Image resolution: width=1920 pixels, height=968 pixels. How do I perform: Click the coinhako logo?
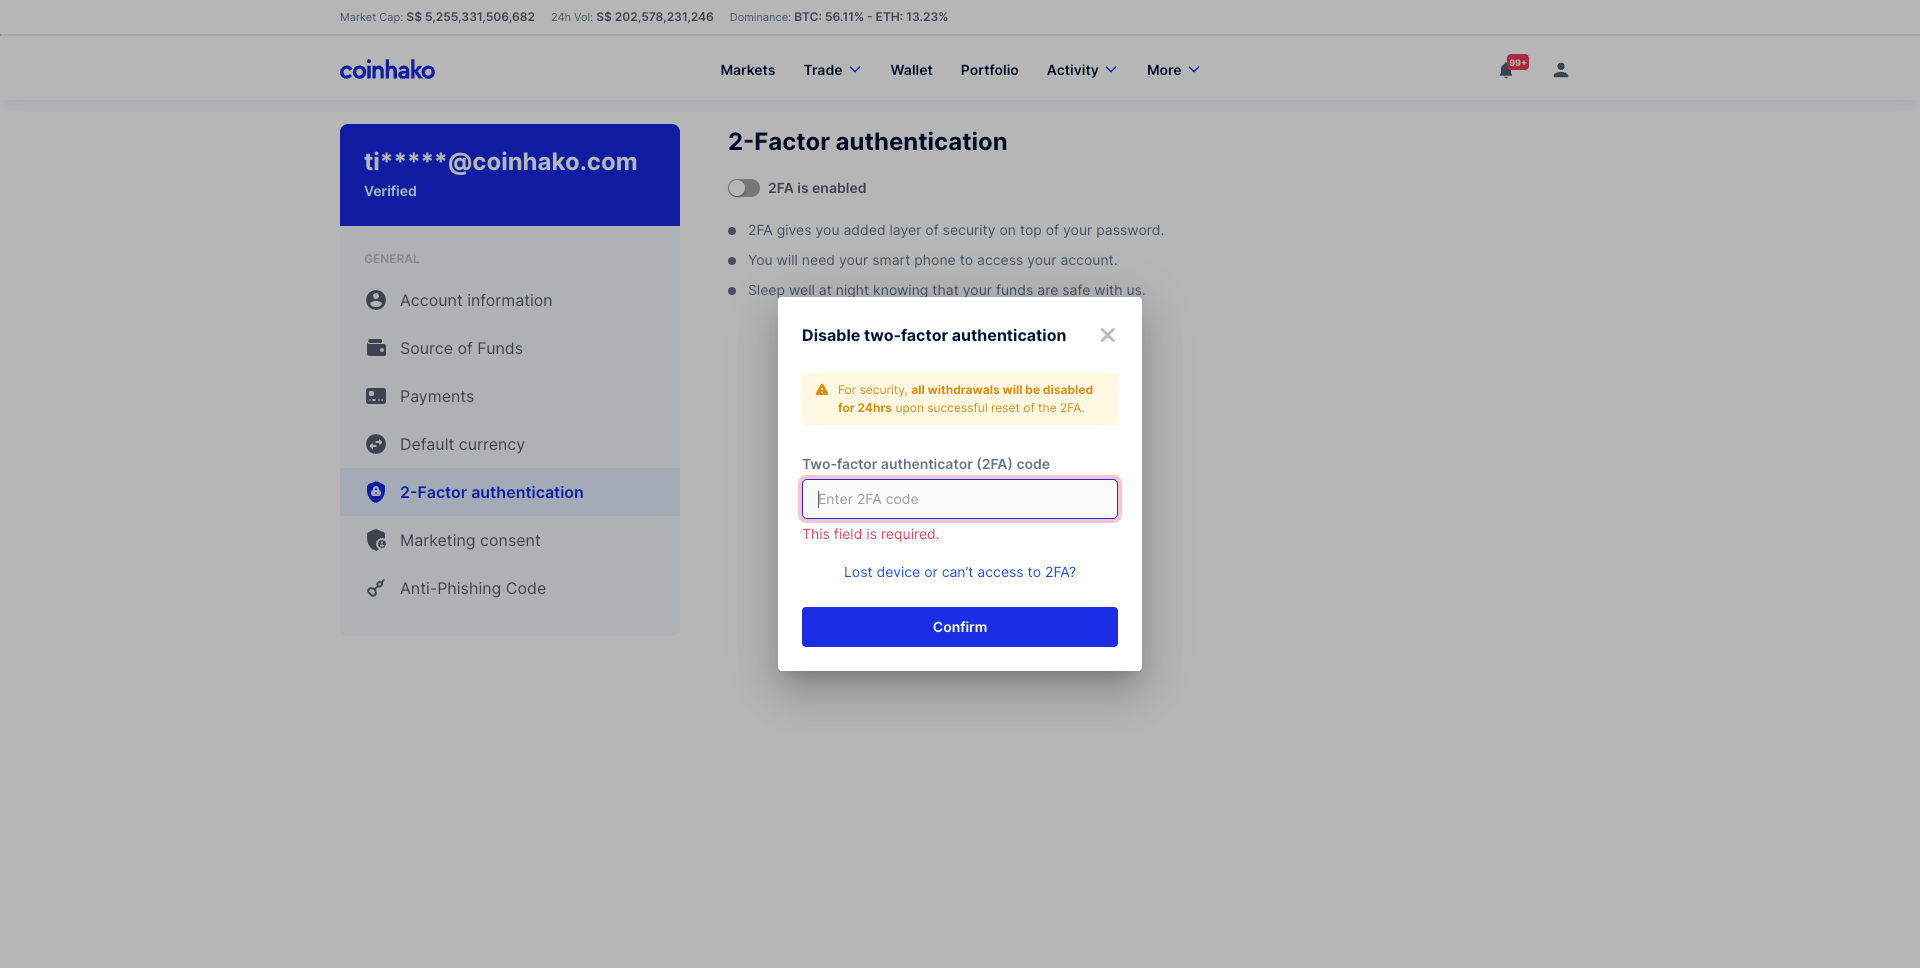[x=387, y=70]
